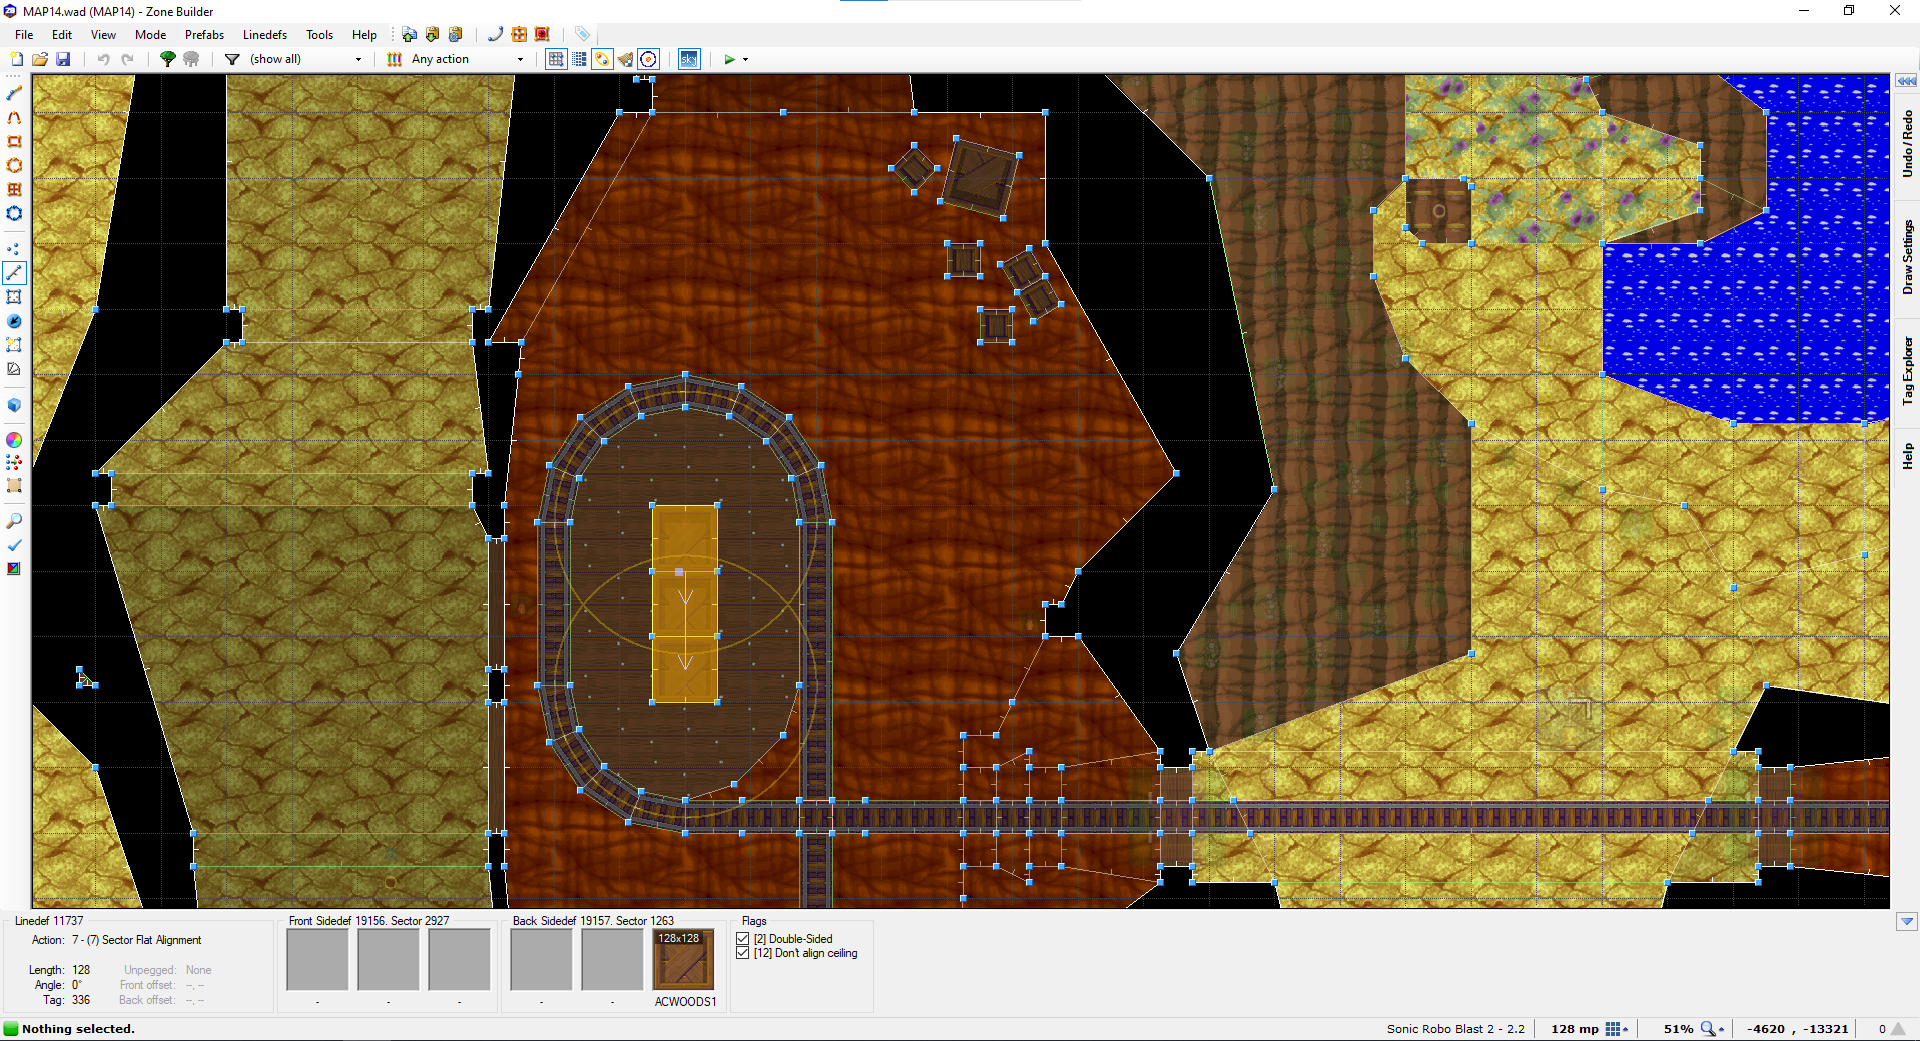
Task: Open find and replace magnifier
Action: click(14, 521)
